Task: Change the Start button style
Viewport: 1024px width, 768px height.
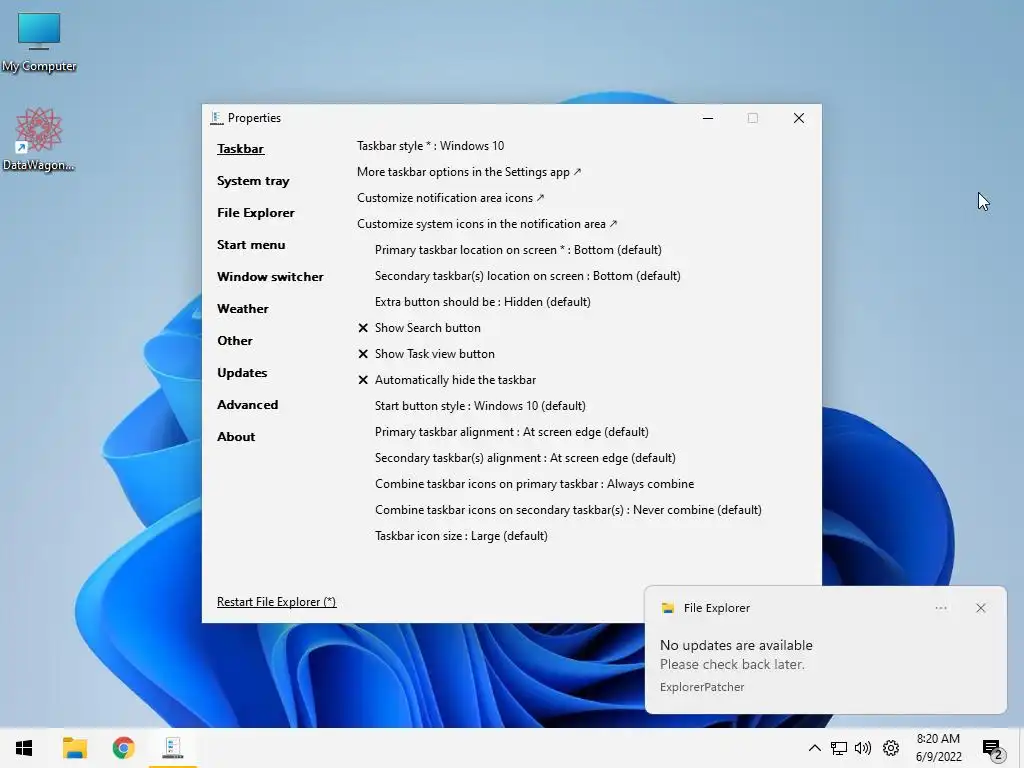Action: point(480,406)
